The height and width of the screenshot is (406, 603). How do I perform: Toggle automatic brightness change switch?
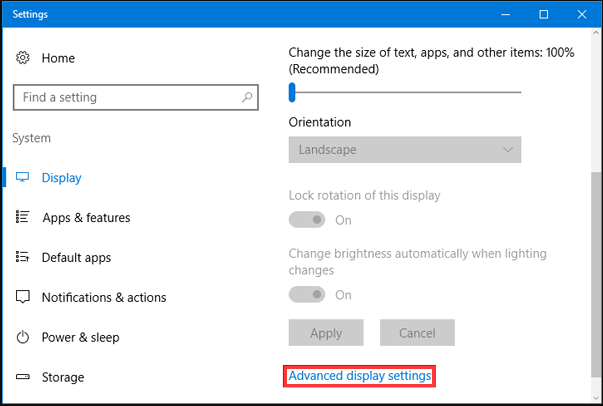point(307,295)
